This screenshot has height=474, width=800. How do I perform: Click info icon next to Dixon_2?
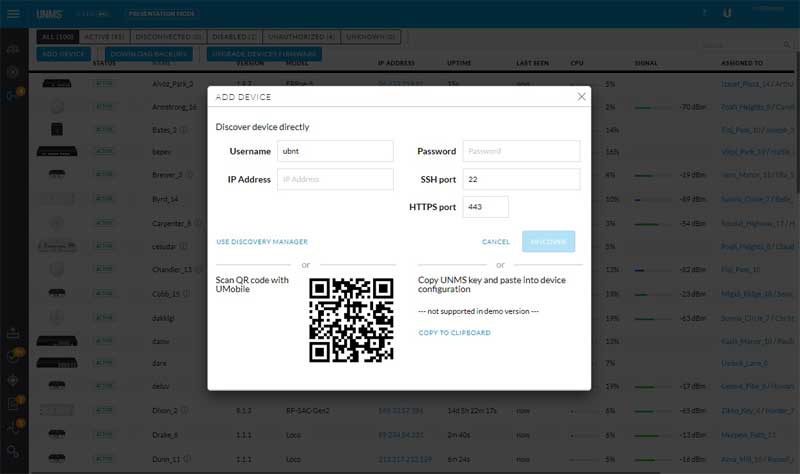click(x=184, y=410)
